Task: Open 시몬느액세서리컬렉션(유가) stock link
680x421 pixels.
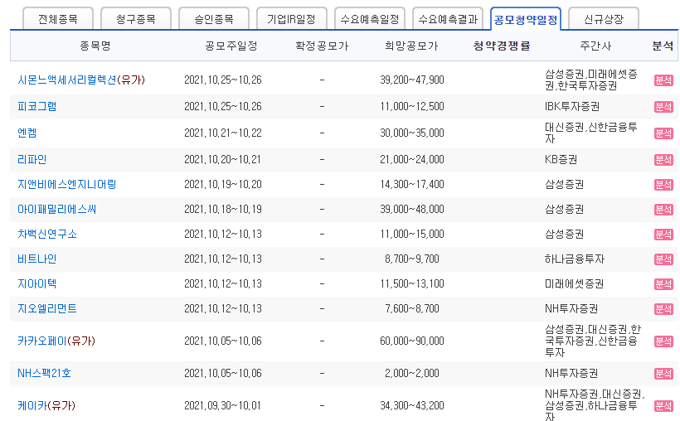Action: pyautogui.click(x=81, y=80)
